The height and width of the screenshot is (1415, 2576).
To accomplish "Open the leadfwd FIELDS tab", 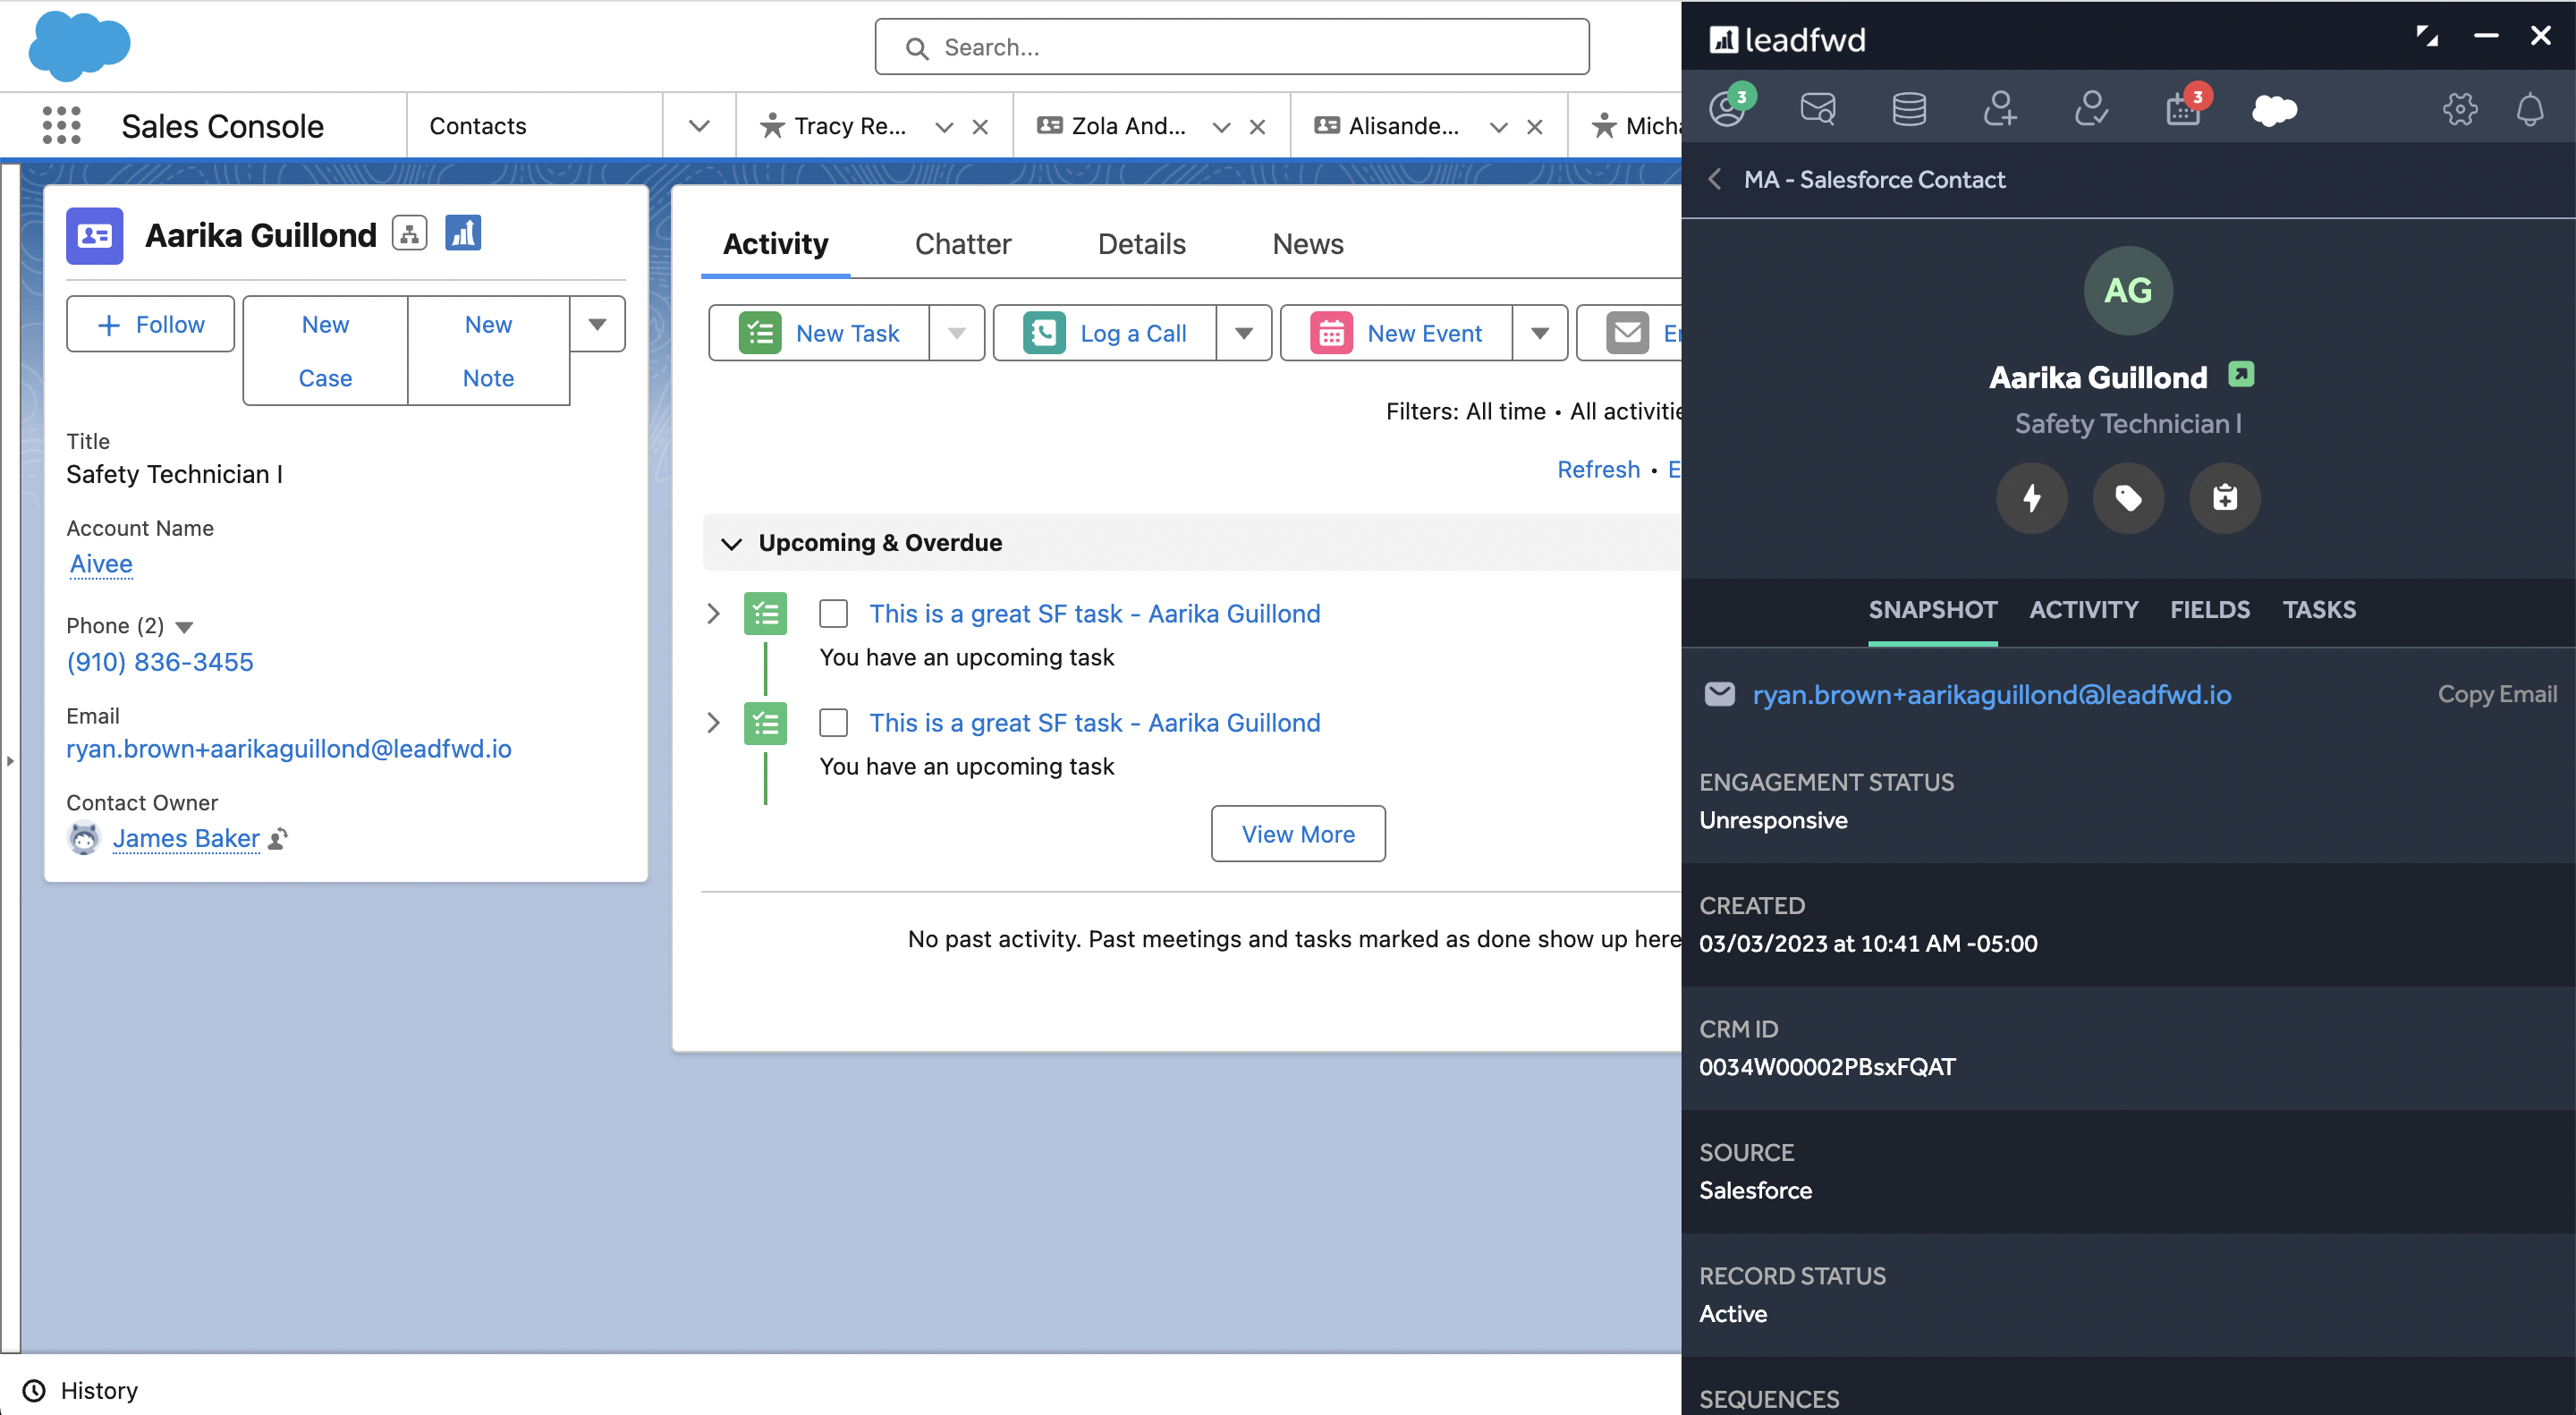I will (x=2210, y=610).
